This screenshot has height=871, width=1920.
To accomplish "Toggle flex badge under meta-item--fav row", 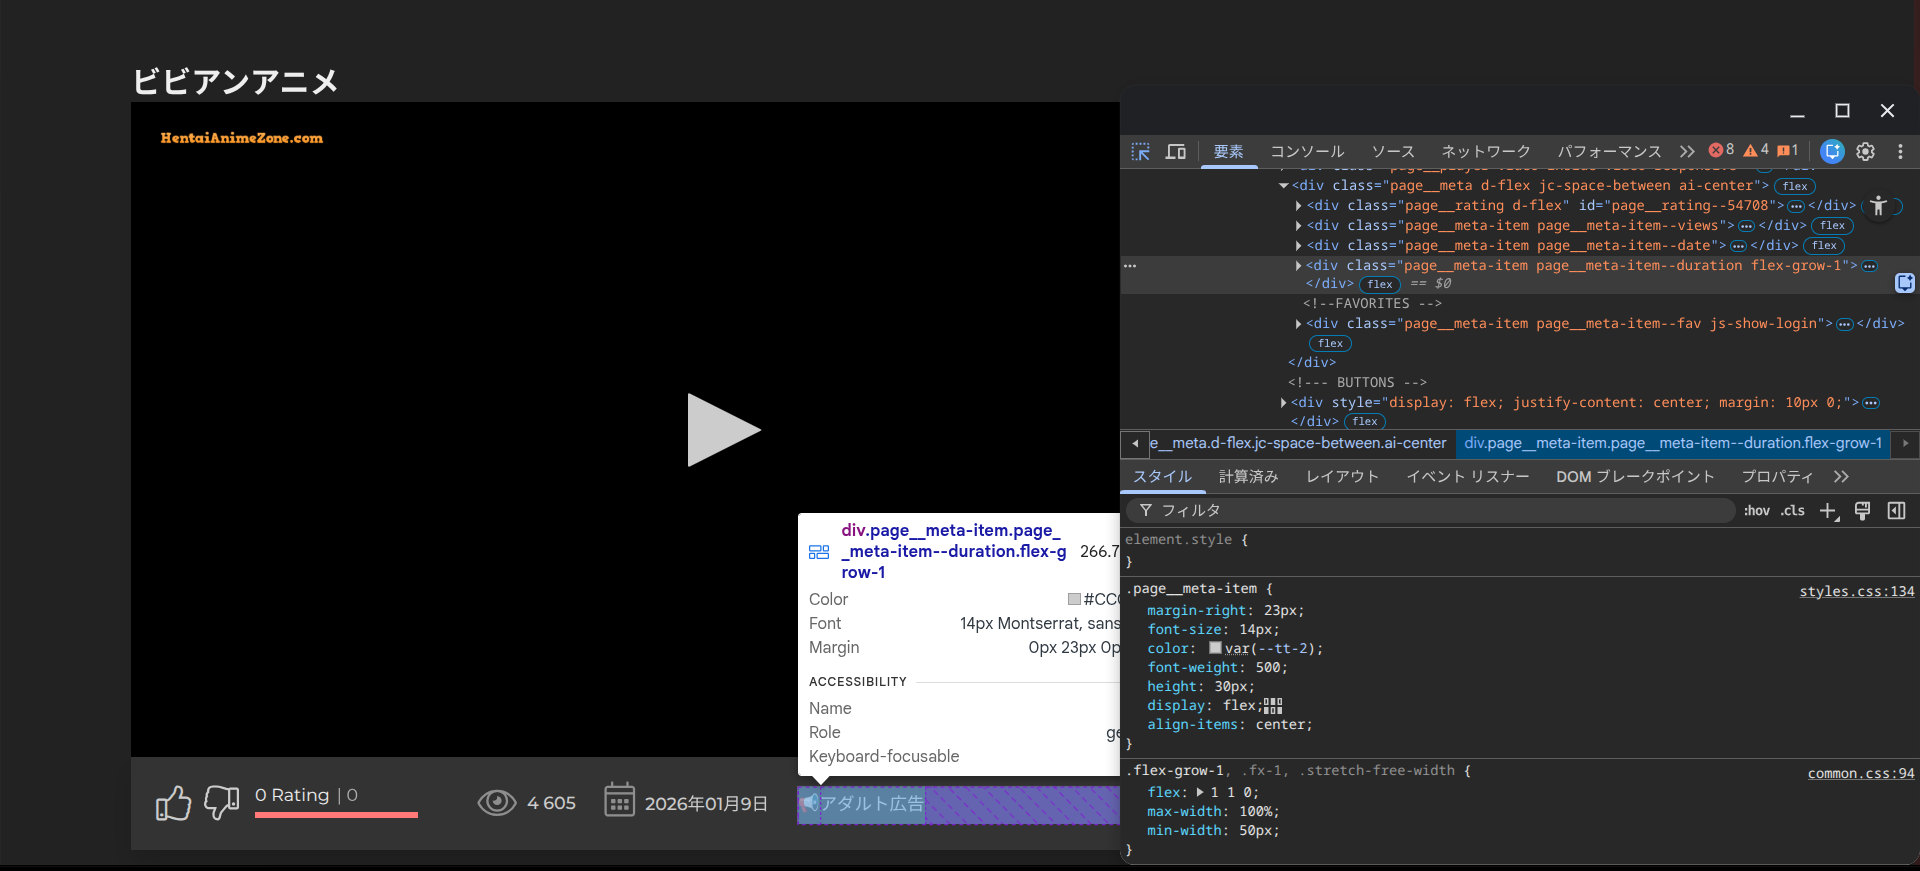I will point(1330,344).
